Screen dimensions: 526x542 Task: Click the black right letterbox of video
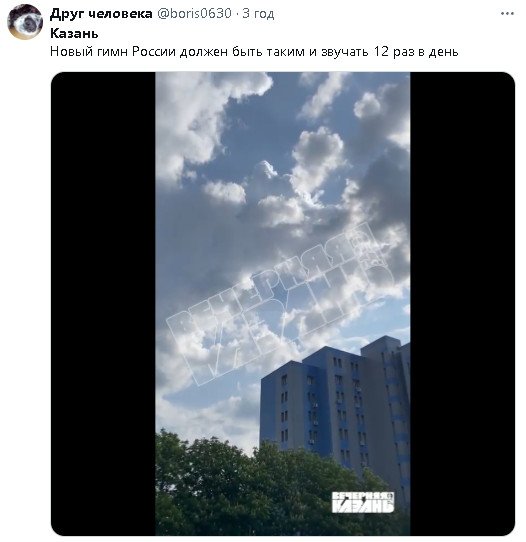(x=462, y=304)
